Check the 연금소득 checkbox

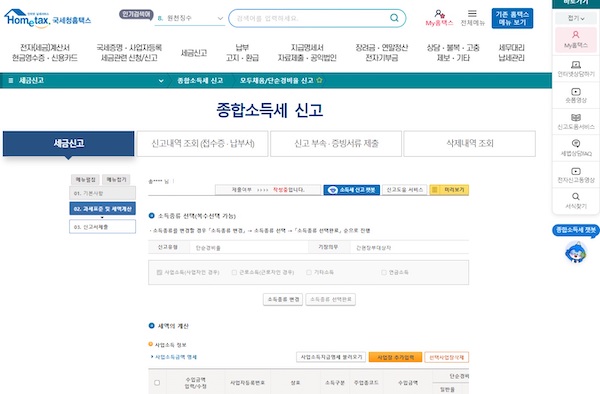tap(384, 272)
